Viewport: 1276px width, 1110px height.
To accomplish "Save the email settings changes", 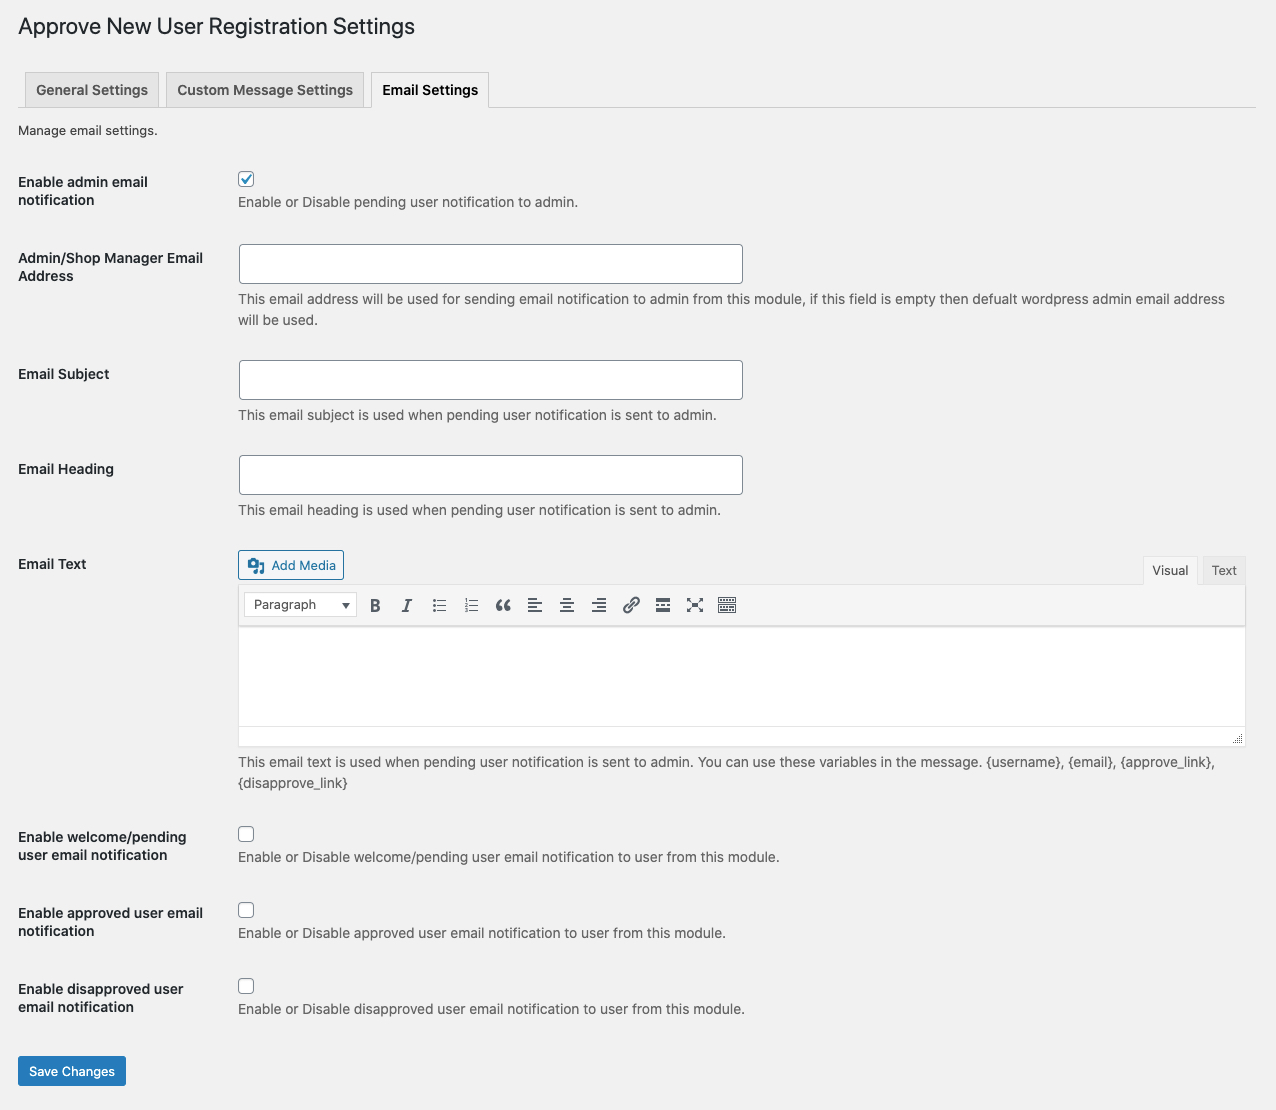I will coord(71,1070).
